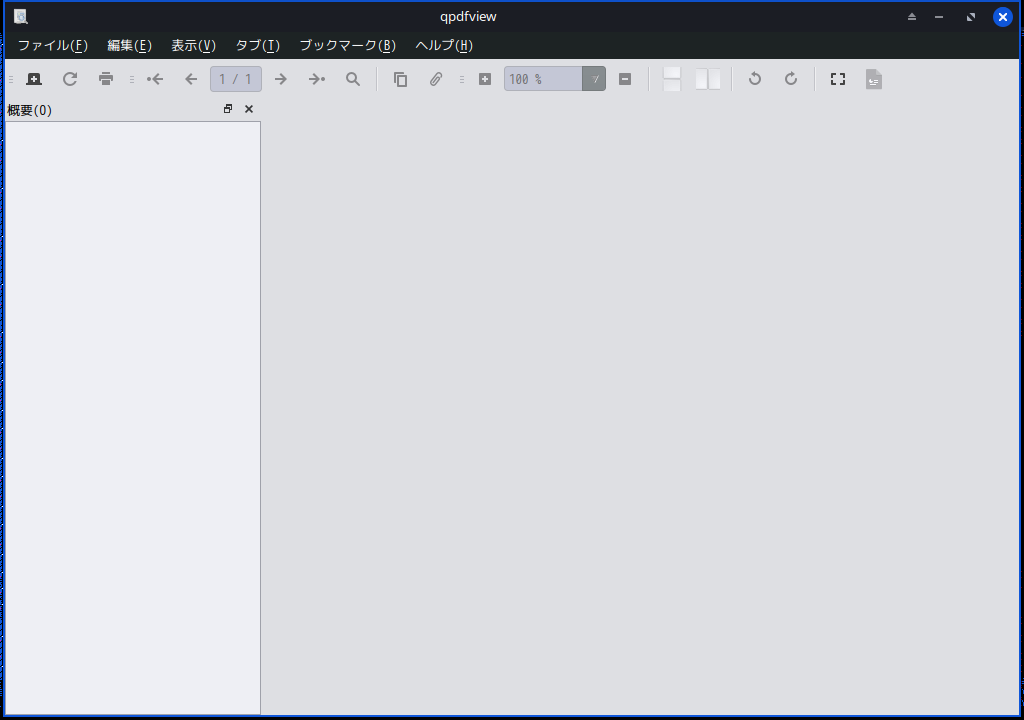Viewport: 1024px width, 720px height.
Task: Click the zoom in plus button
Action: coord(485,79)
